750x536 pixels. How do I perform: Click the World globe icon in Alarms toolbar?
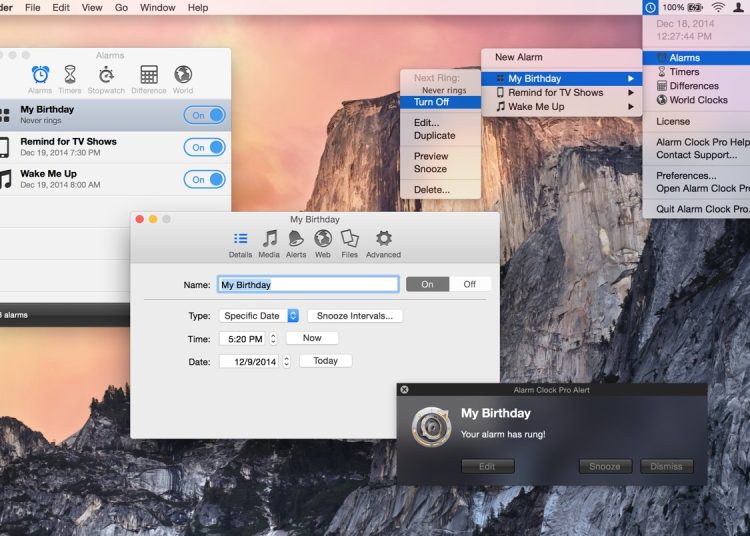pyautogui.click(x=183, y=76)
